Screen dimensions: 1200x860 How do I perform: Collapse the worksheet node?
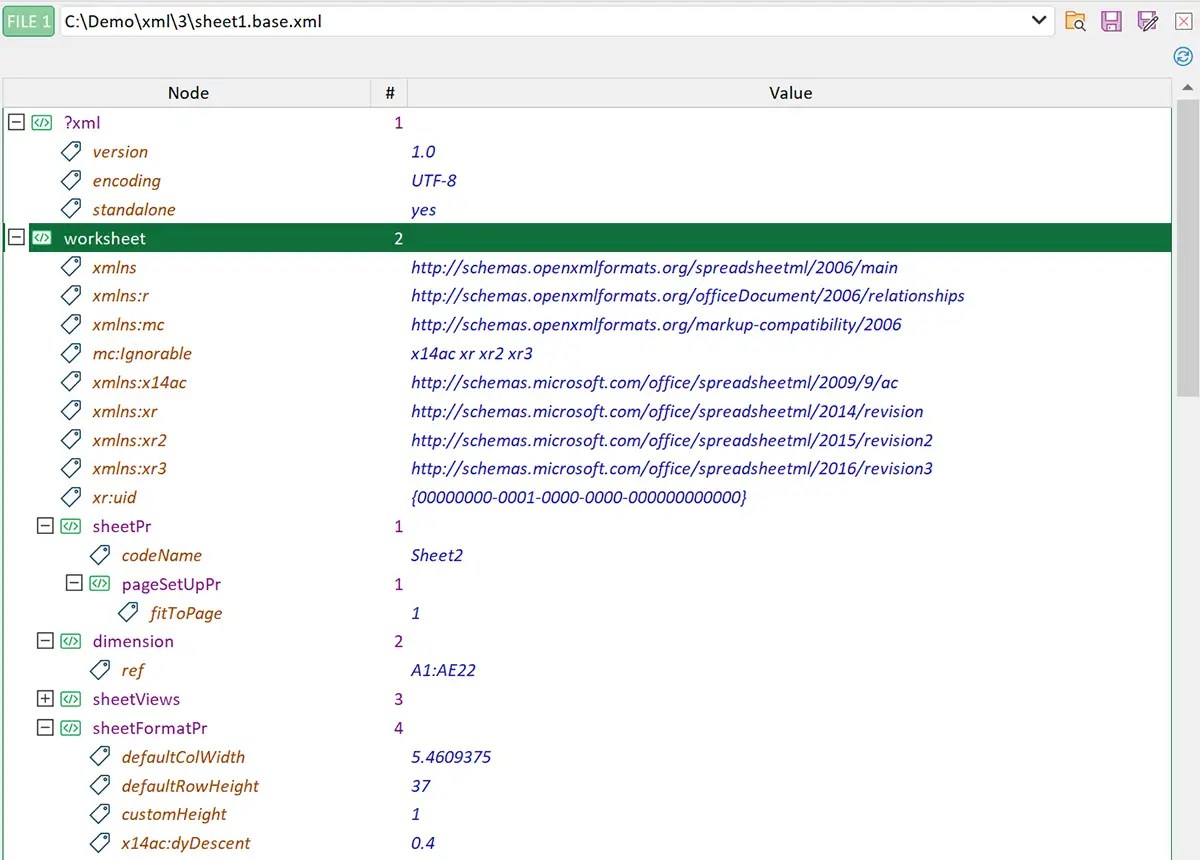click(15, 238)
